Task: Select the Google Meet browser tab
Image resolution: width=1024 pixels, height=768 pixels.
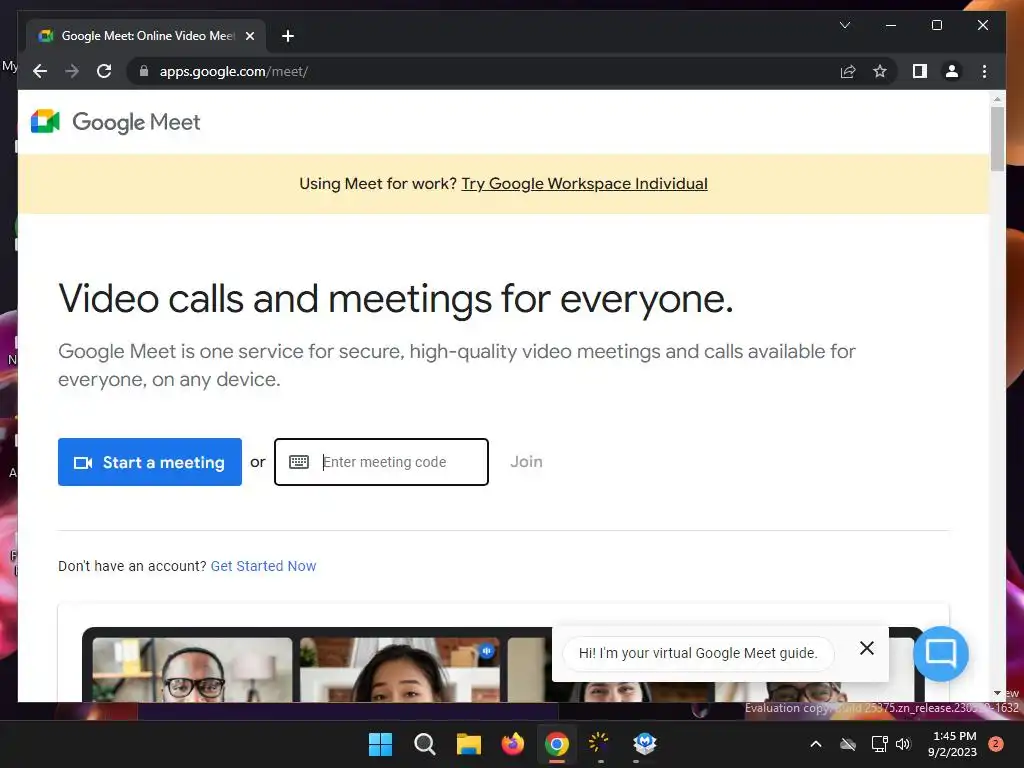Action: (146, 36)
